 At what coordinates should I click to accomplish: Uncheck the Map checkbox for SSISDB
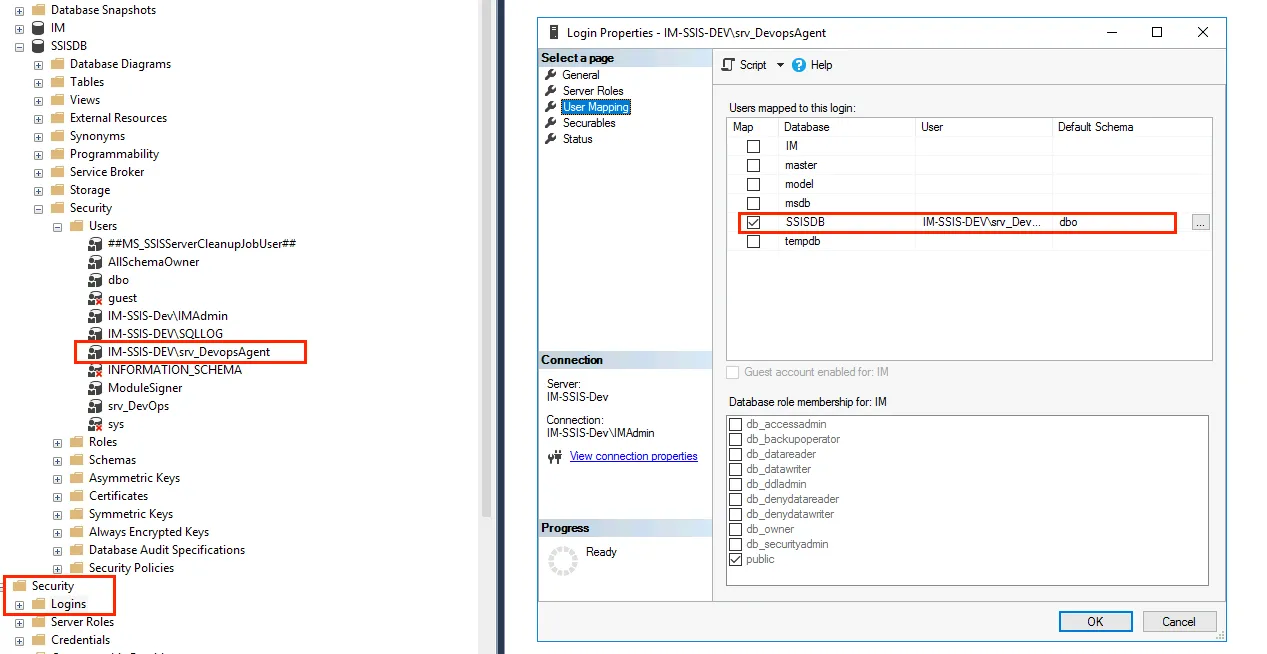point(753,222)
